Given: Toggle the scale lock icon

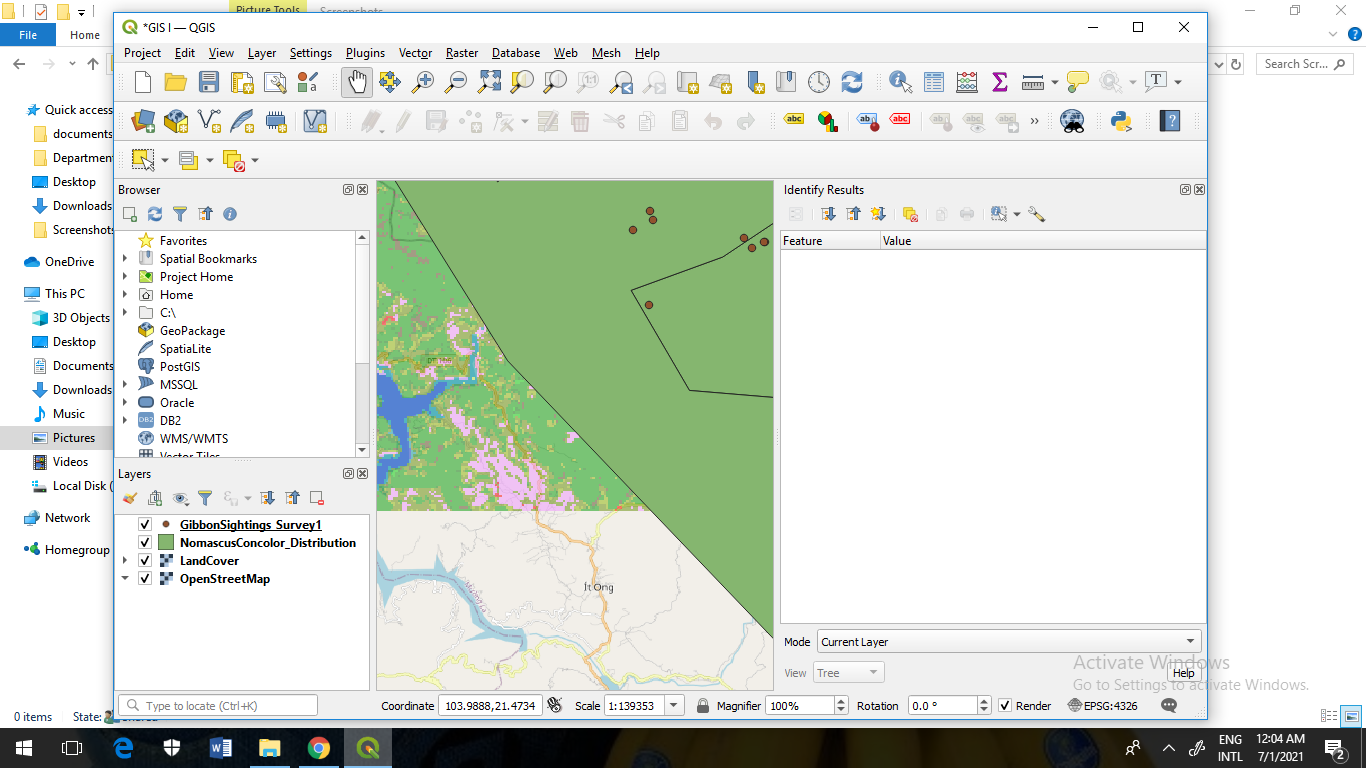Looking at the screenshot, I should pyautogui.click(x=703, y=705).
